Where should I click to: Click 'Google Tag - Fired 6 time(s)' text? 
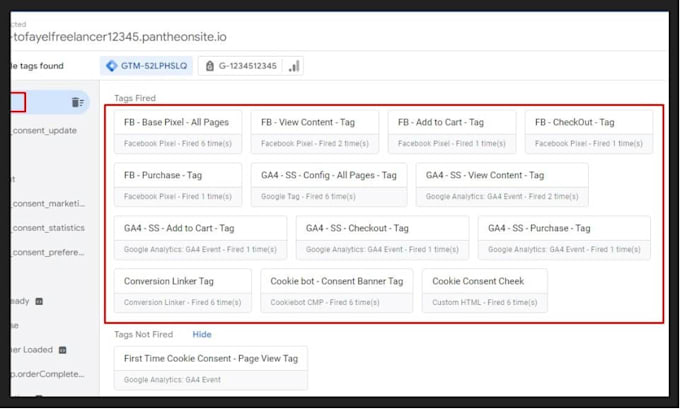coord(308,196)
